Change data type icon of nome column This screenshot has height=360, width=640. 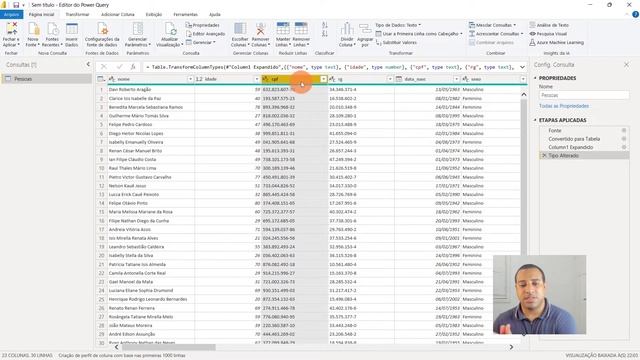112,79
